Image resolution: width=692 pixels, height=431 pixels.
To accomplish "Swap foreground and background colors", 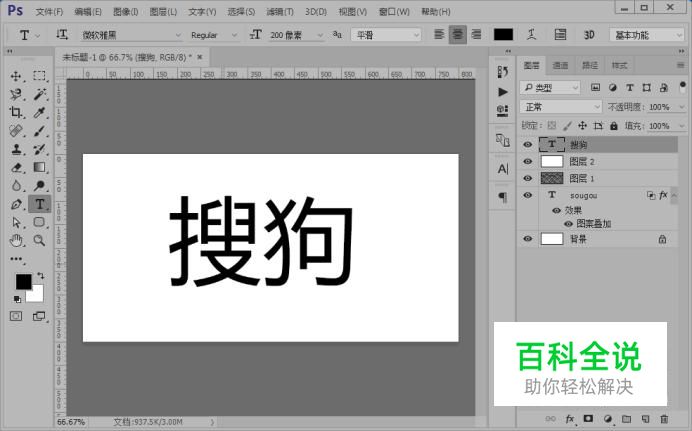I will pos(41,276).
